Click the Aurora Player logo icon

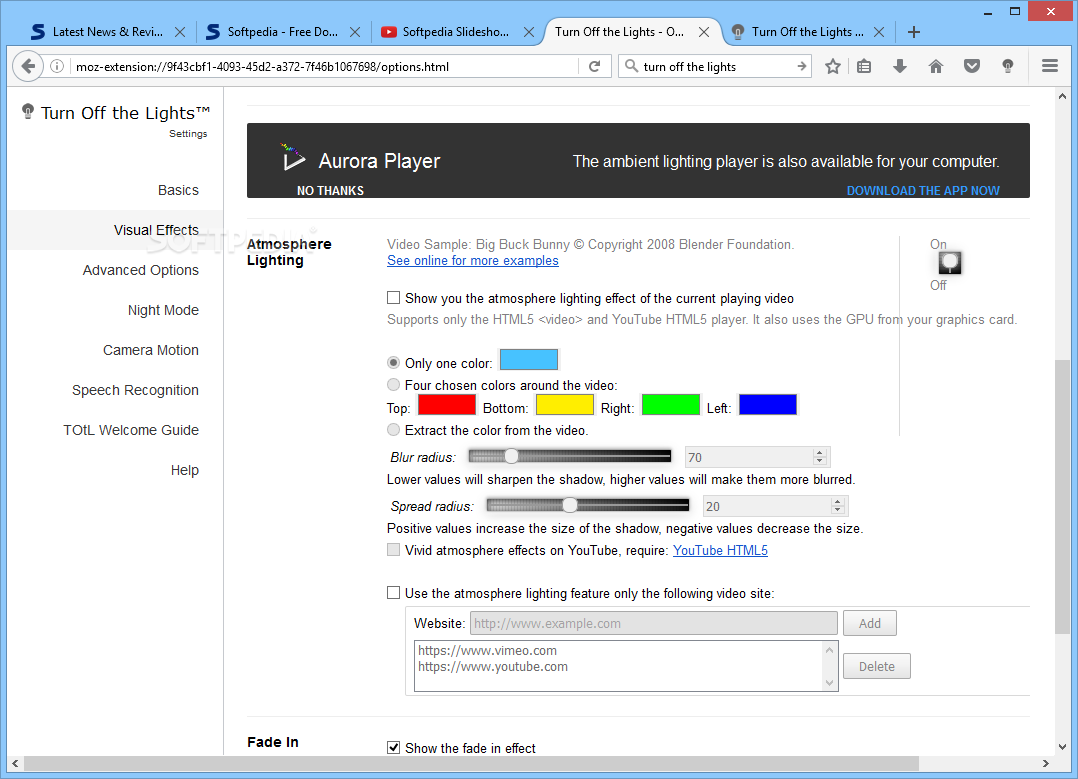point(293,158)
